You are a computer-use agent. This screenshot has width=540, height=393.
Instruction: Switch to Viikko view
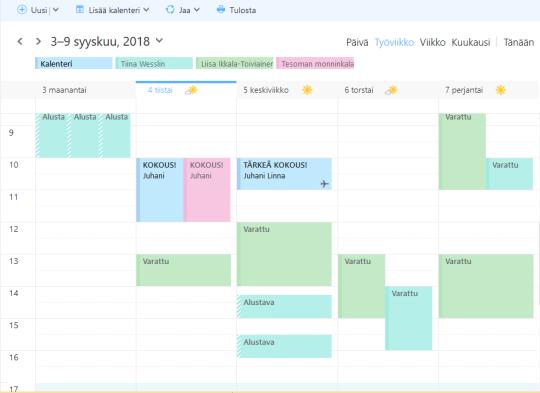tap(433, 42)
